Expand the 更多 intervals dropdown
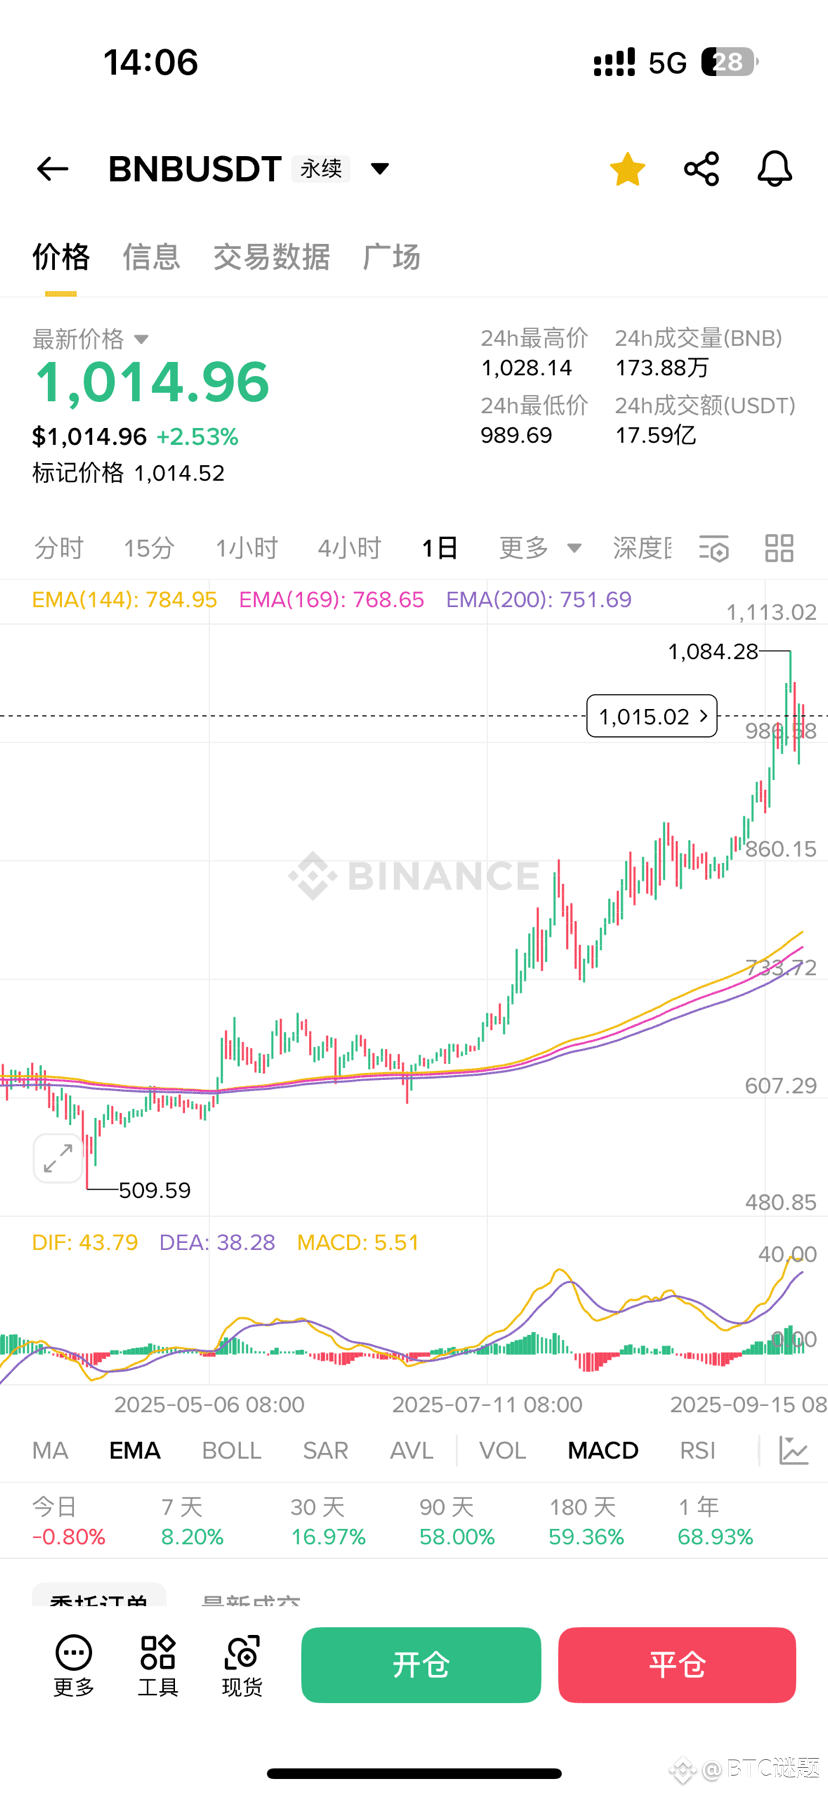The height and width of the screenshot is (1796, 828). point(540,548)
